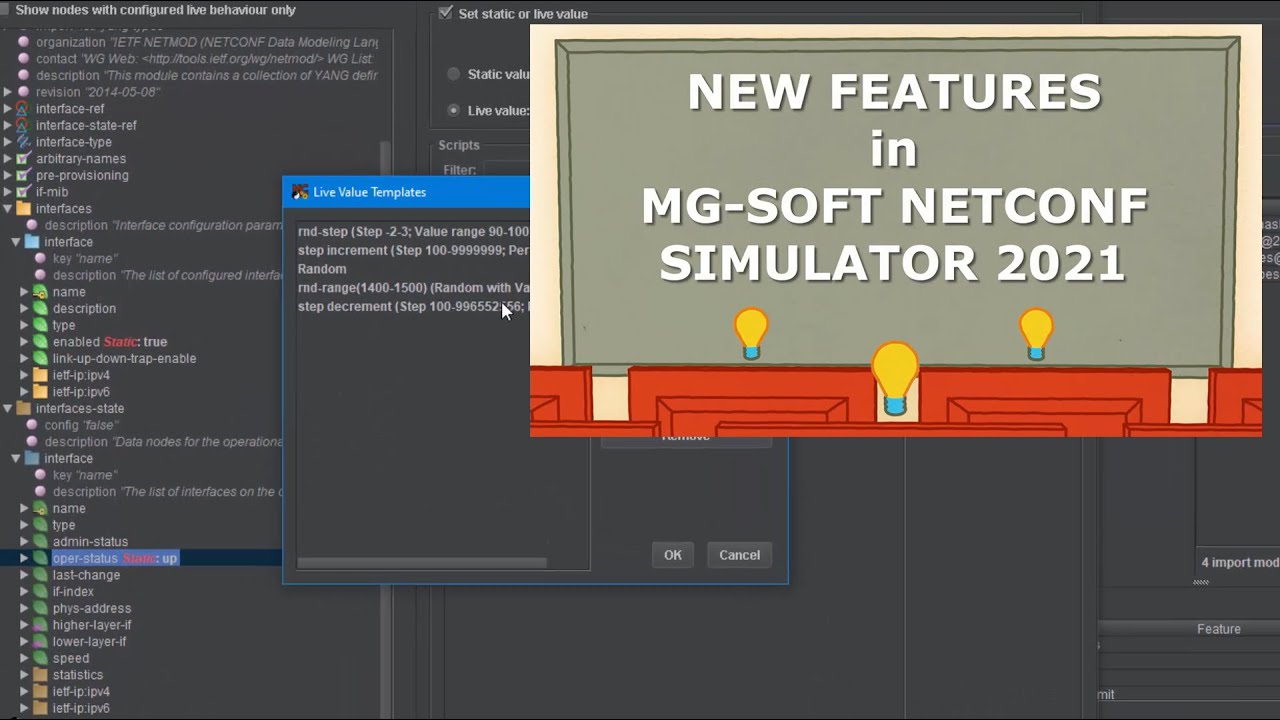Click the arbitrary-names feature icon
1280x720 pixels.
tap(23, 159)
